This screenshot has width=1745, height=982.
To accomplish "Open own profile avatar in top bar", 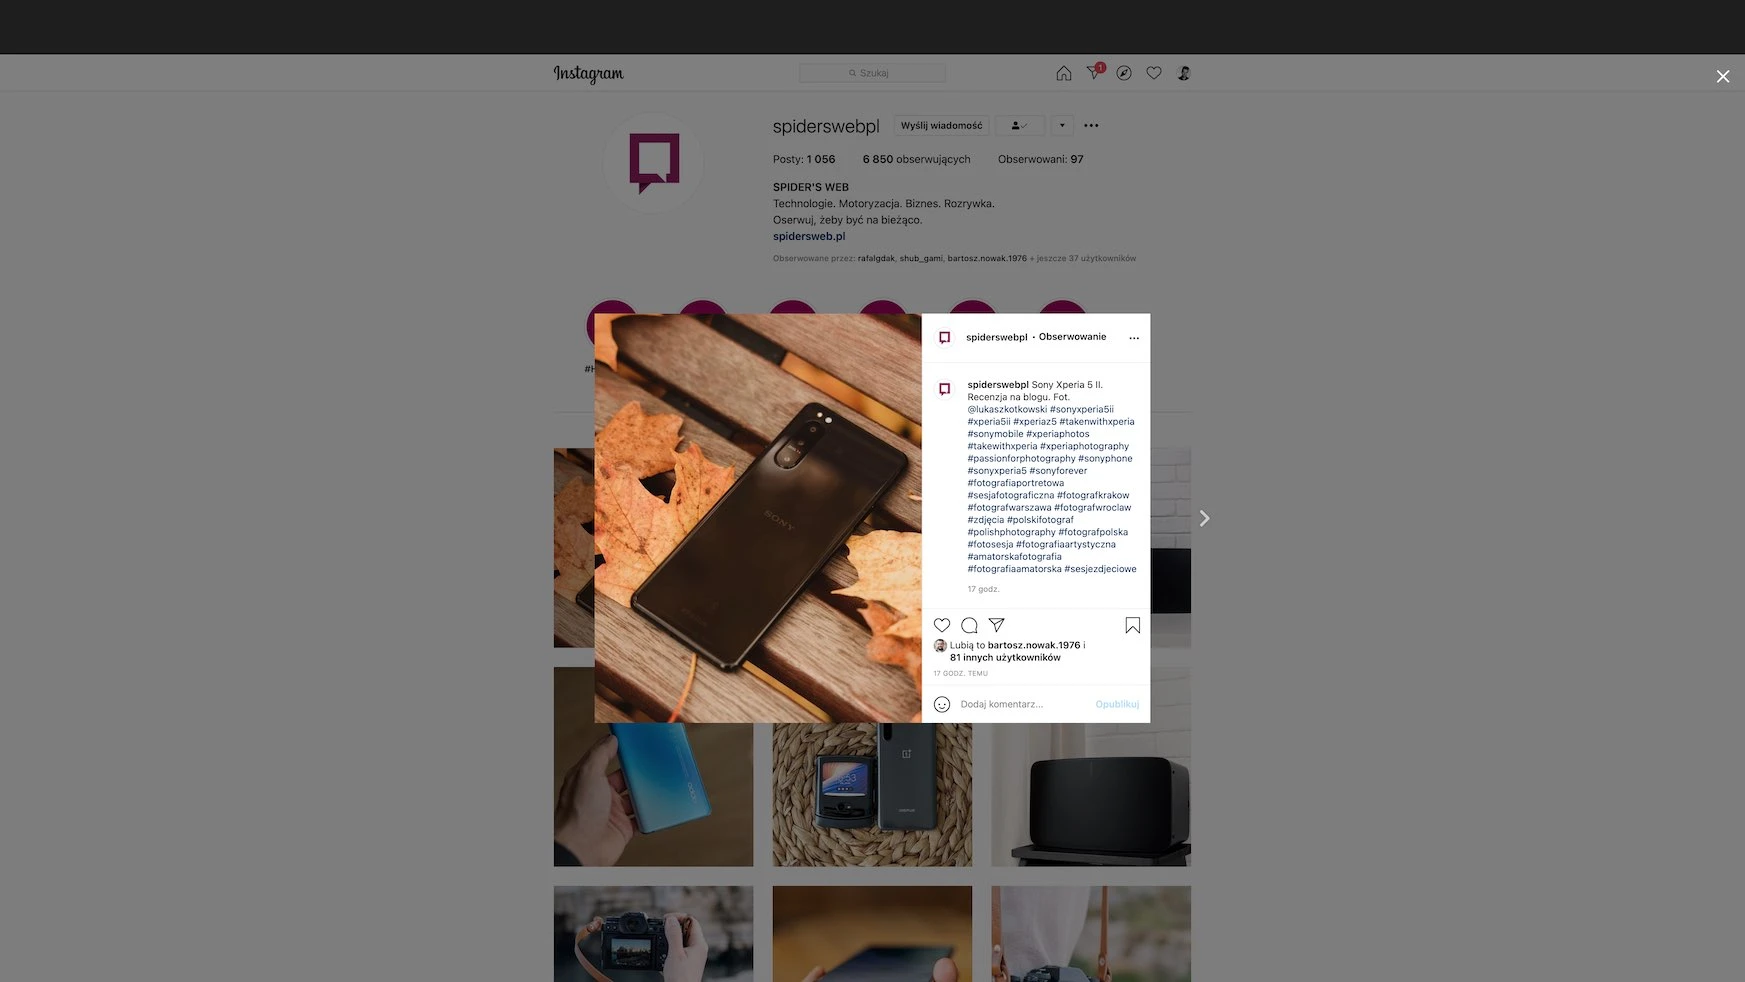I will coord(1184,73).
